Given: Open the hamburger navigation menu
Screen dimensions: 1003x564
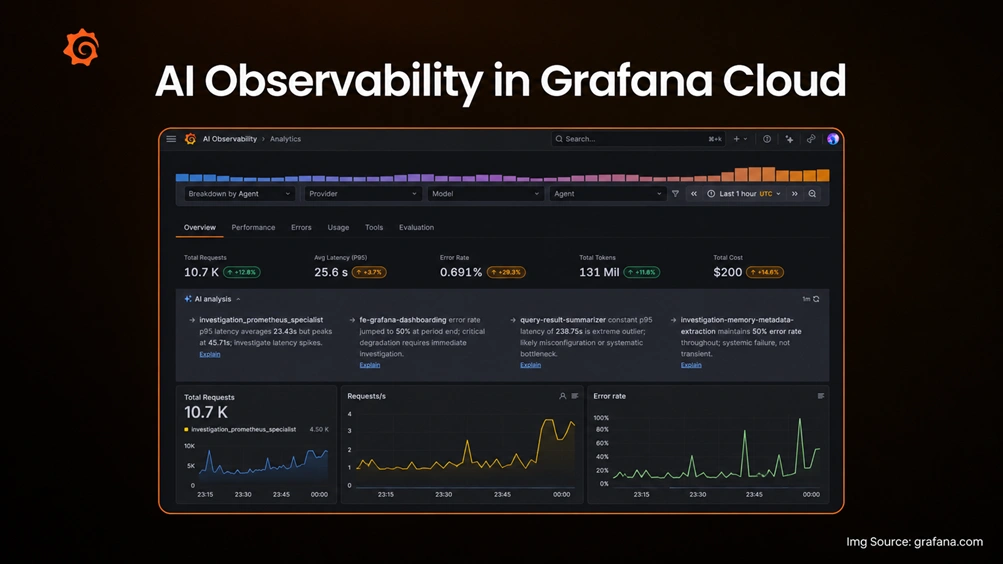Looking at the screenshot, I should tap(171, 139).
